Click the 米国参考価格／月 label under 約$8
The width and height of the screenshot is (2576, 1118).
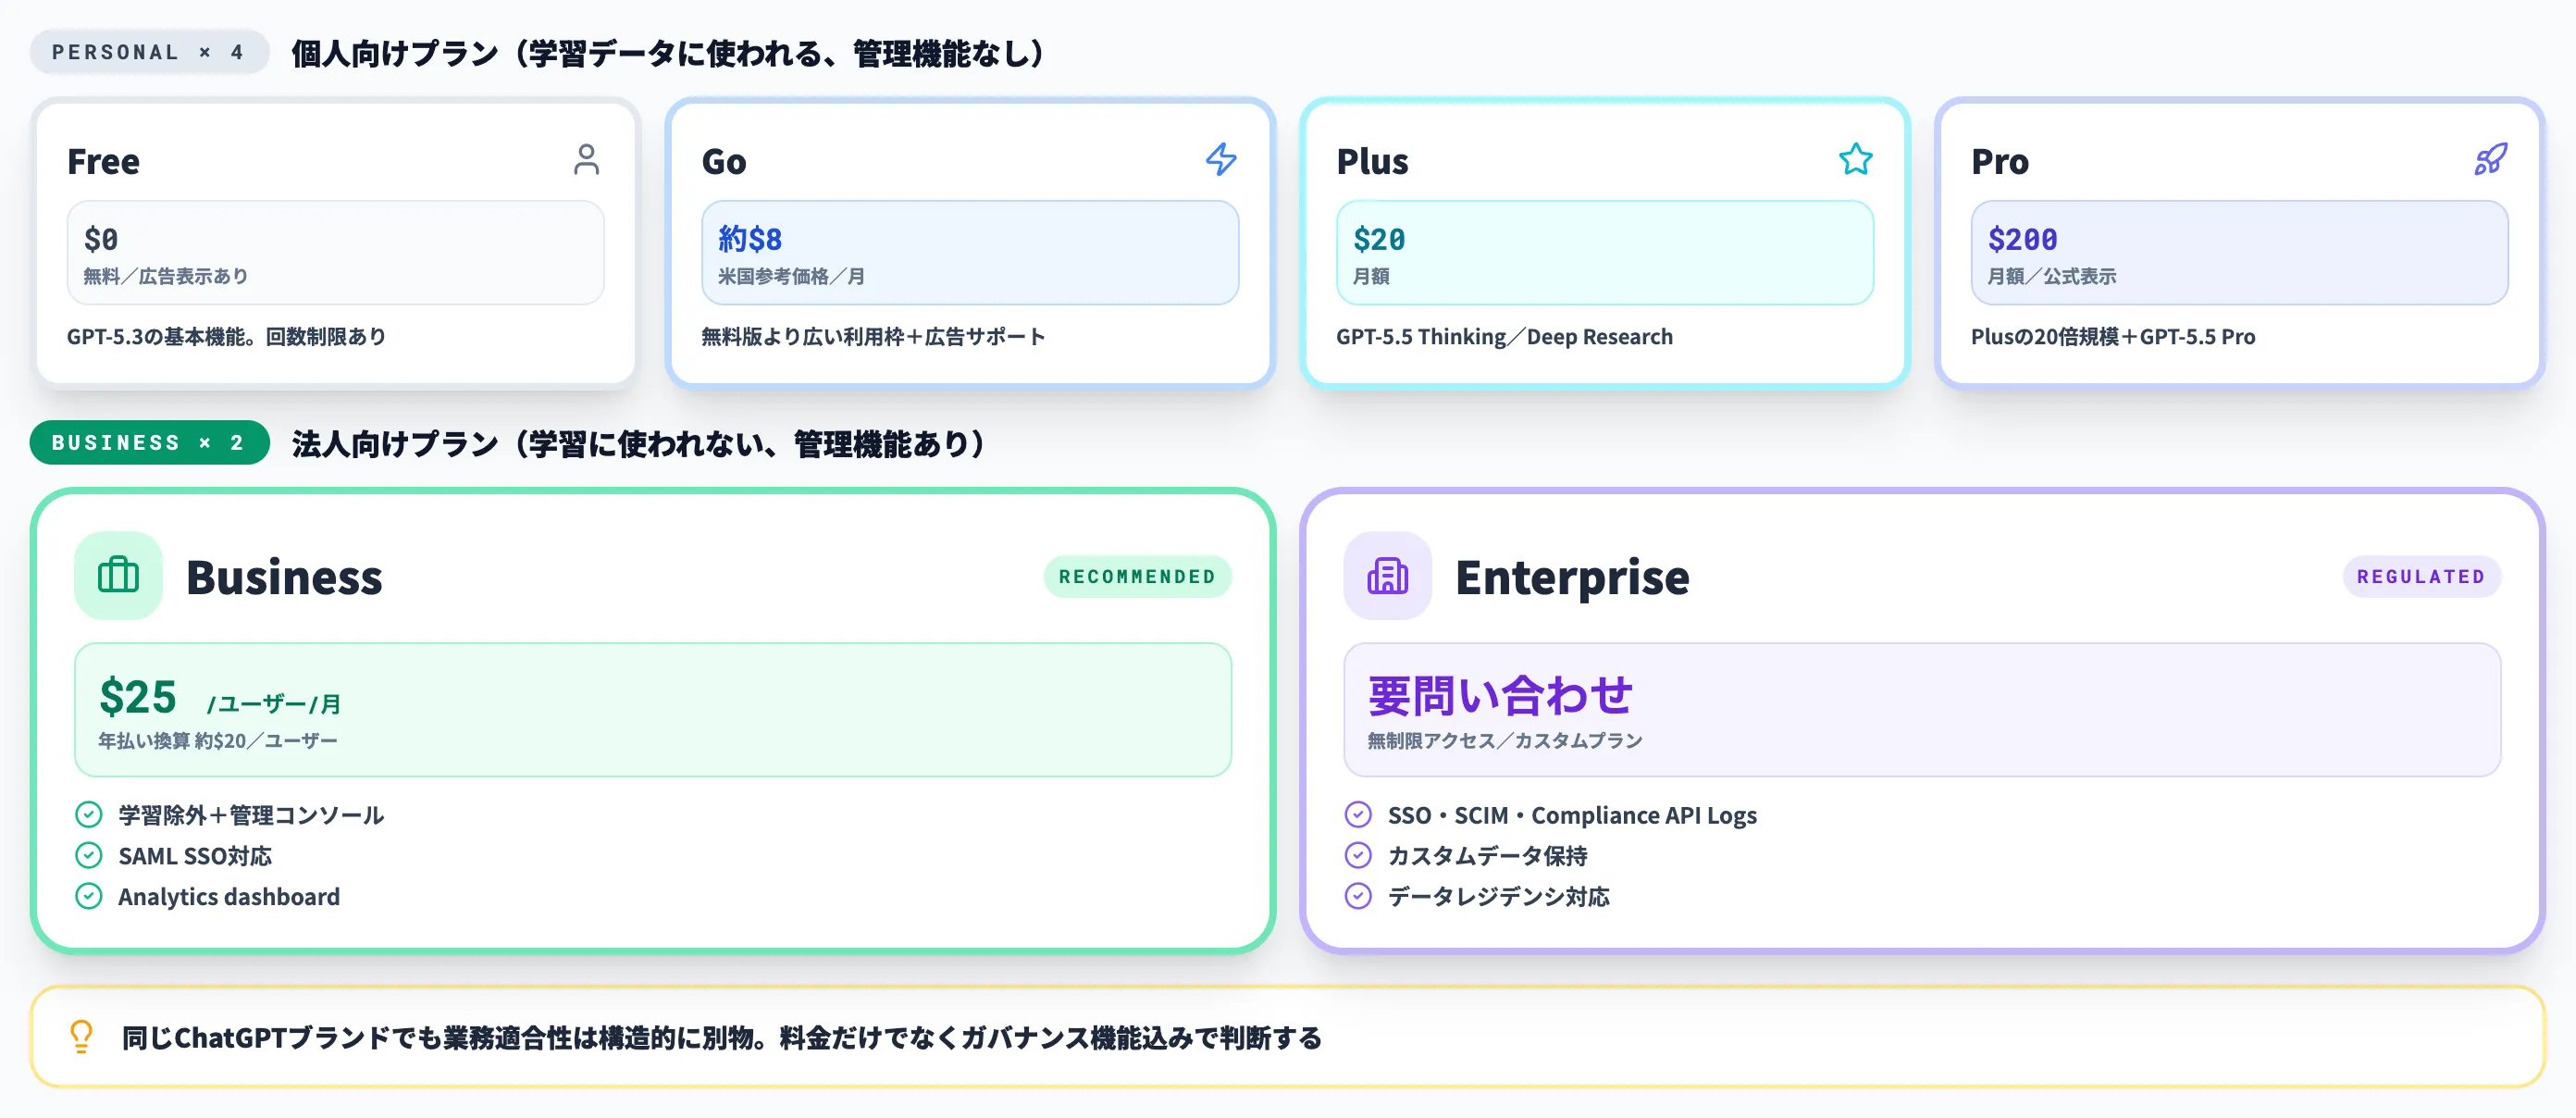[791, 276]
